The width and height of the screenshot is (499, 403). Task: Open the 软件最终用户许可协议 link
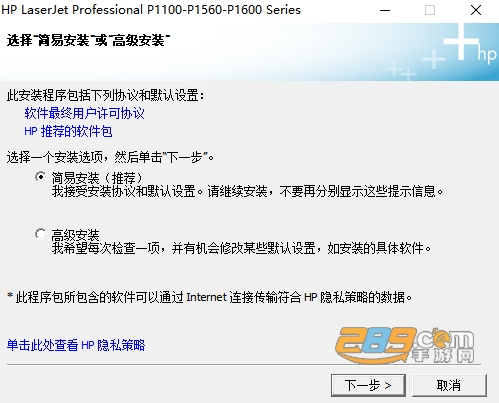pos(84,113)
